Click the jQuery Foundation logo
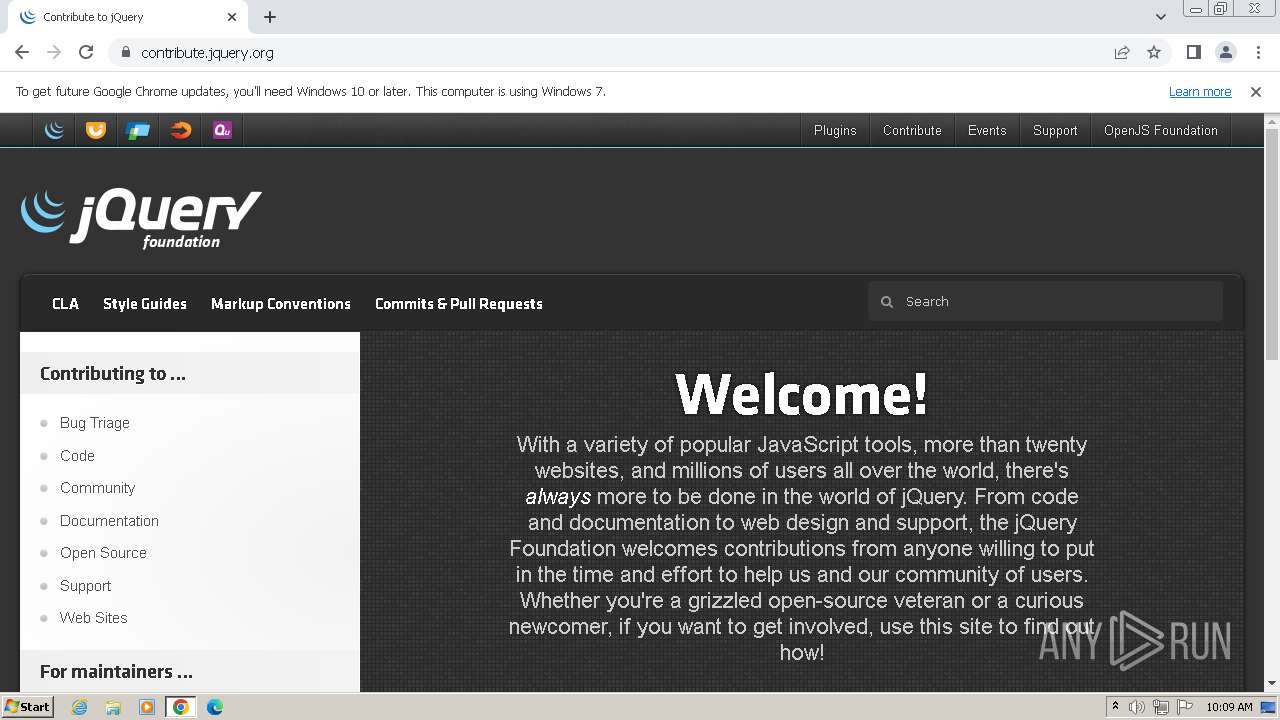Screen dimensions: 1280x720 [x=141, y=218]
